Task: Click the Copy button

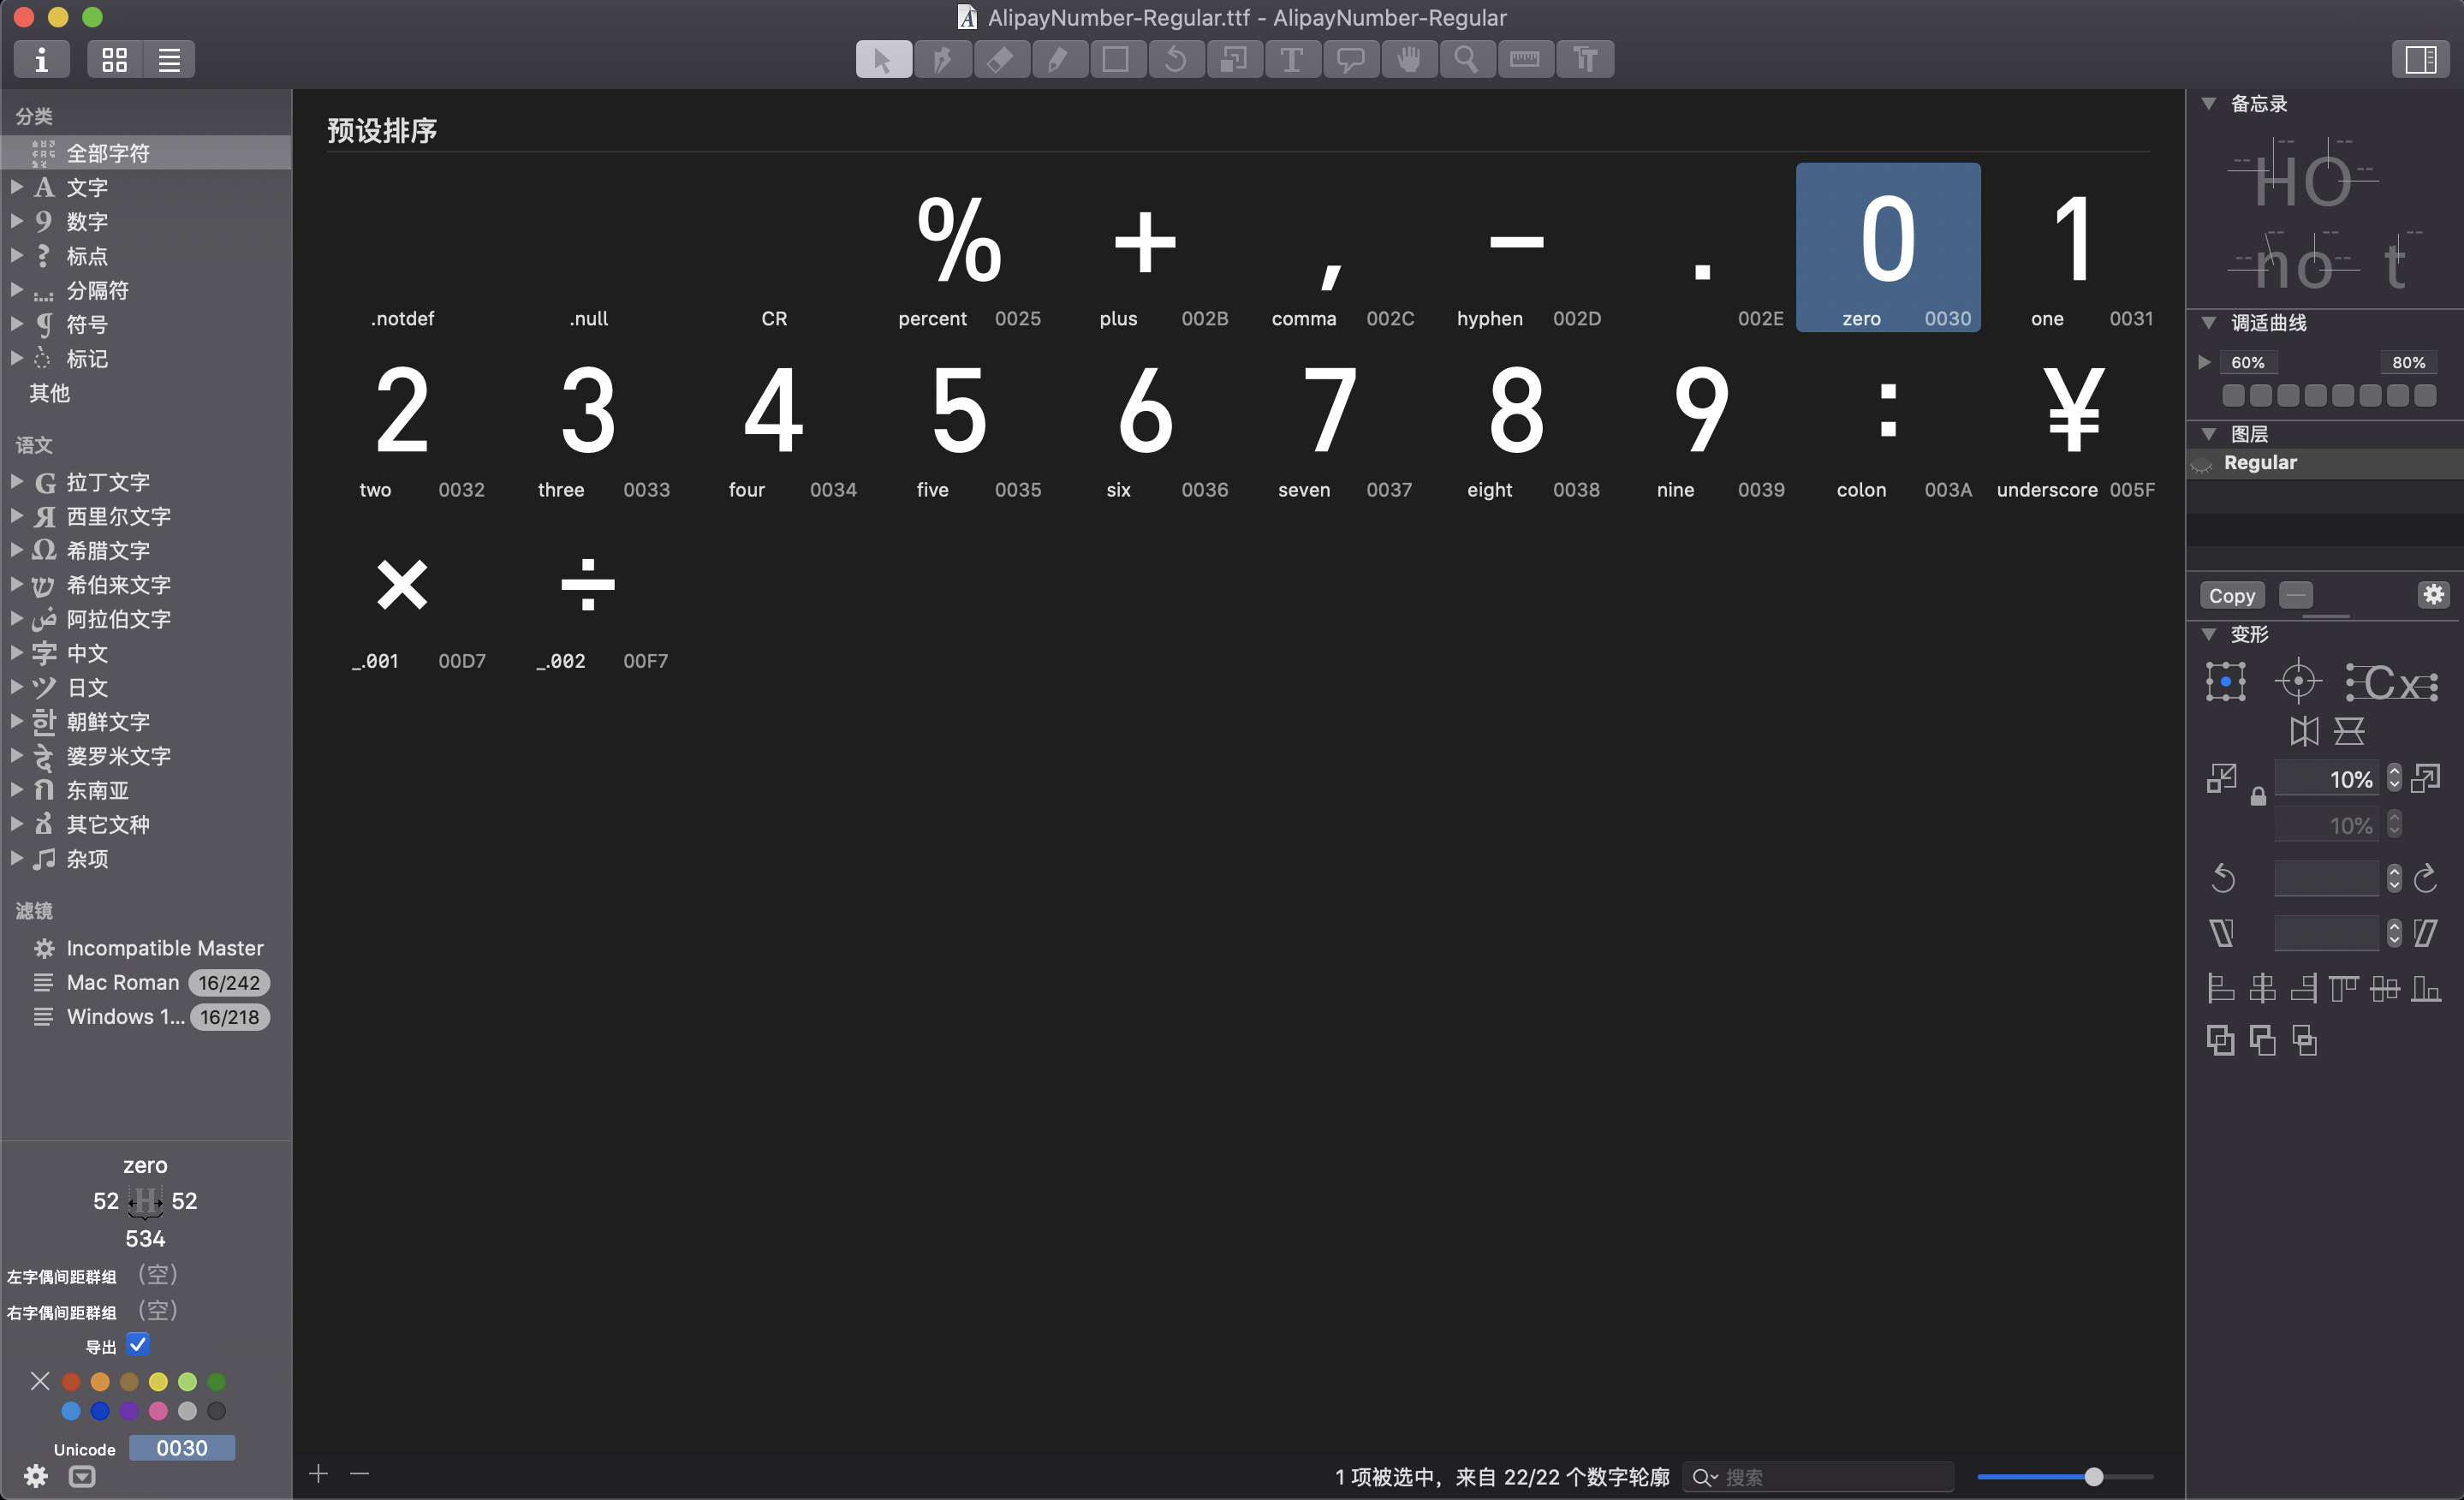Action: coord(2231,595)
